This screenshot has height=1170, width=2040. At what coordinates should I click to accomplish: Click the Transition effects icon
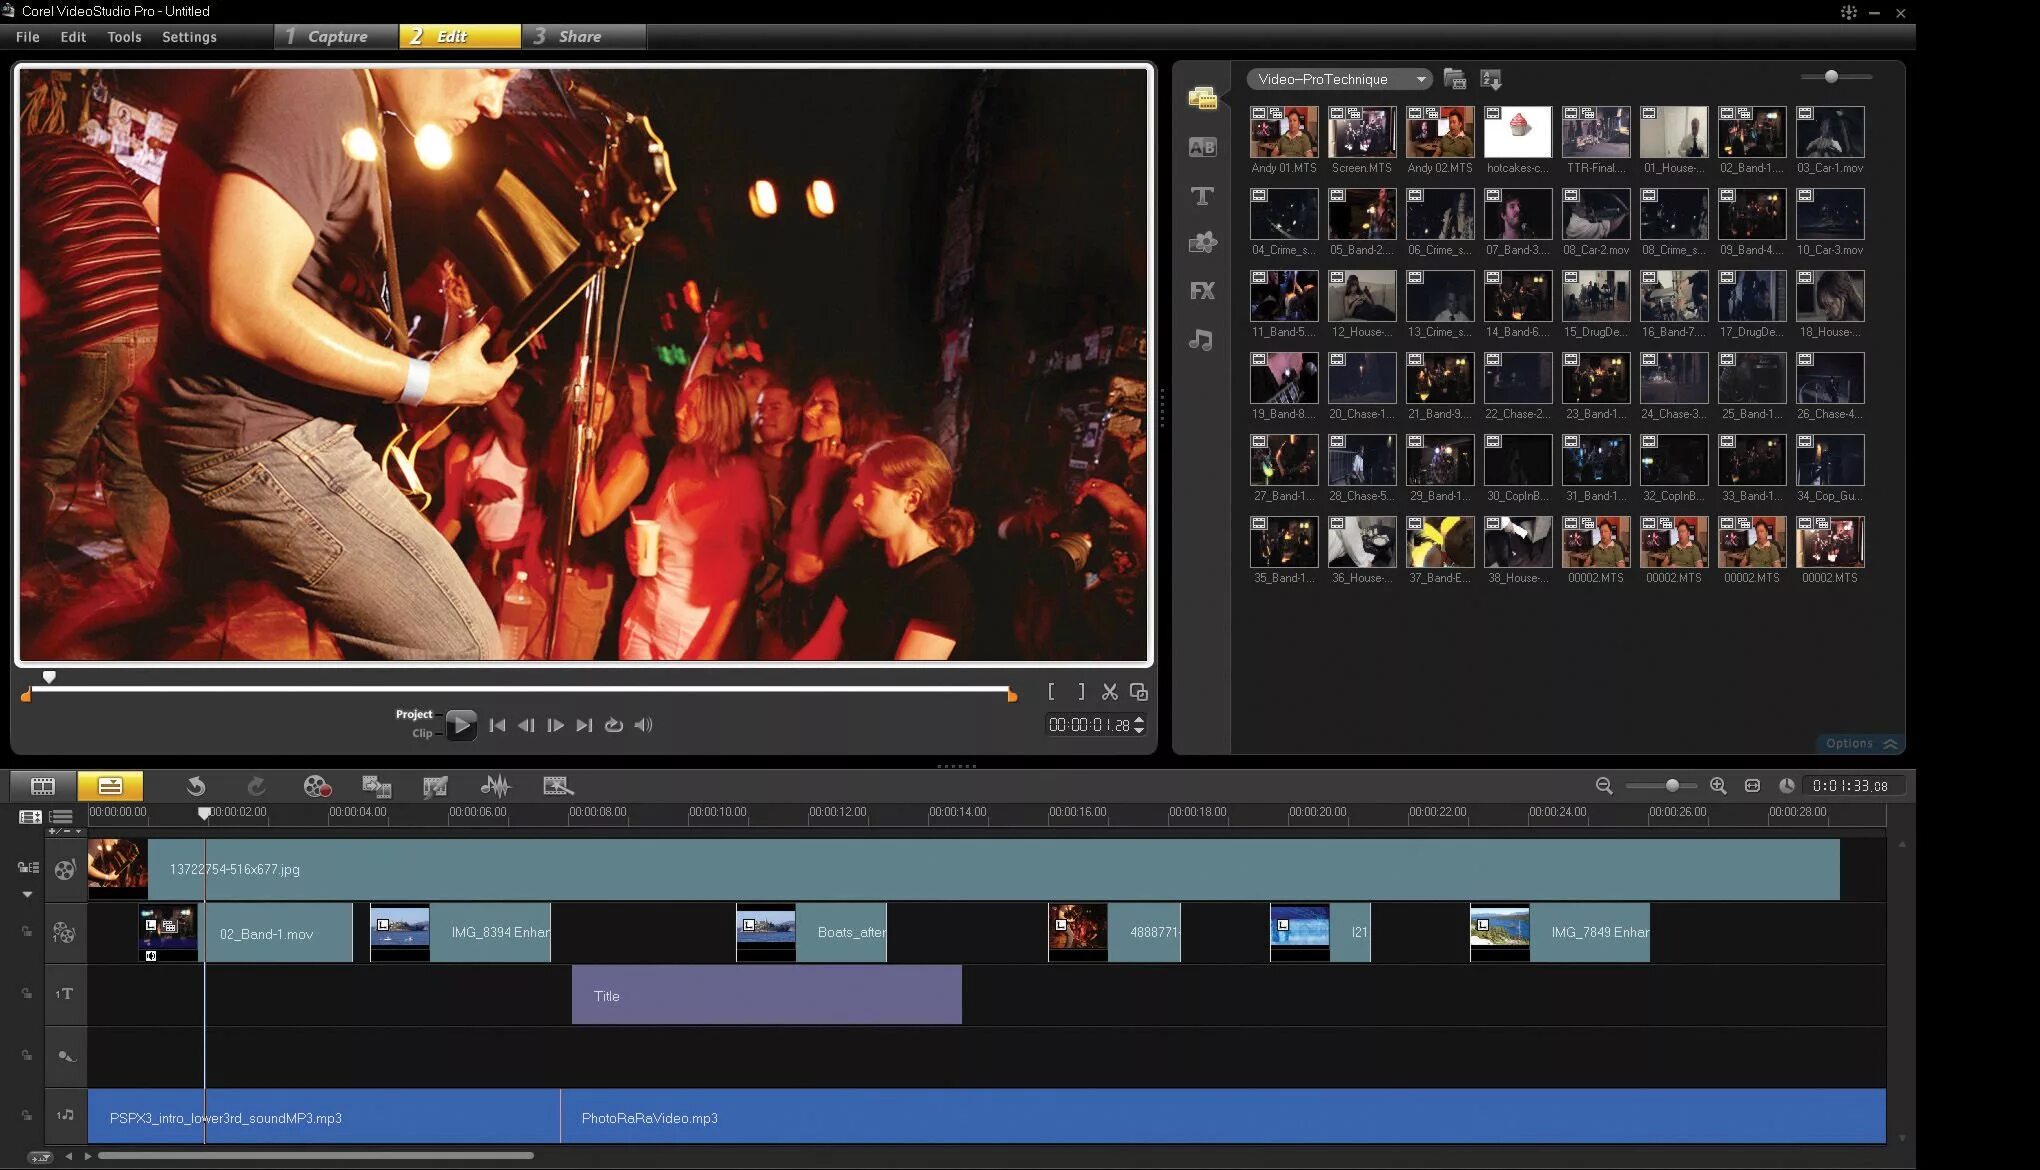point(1201,149)
